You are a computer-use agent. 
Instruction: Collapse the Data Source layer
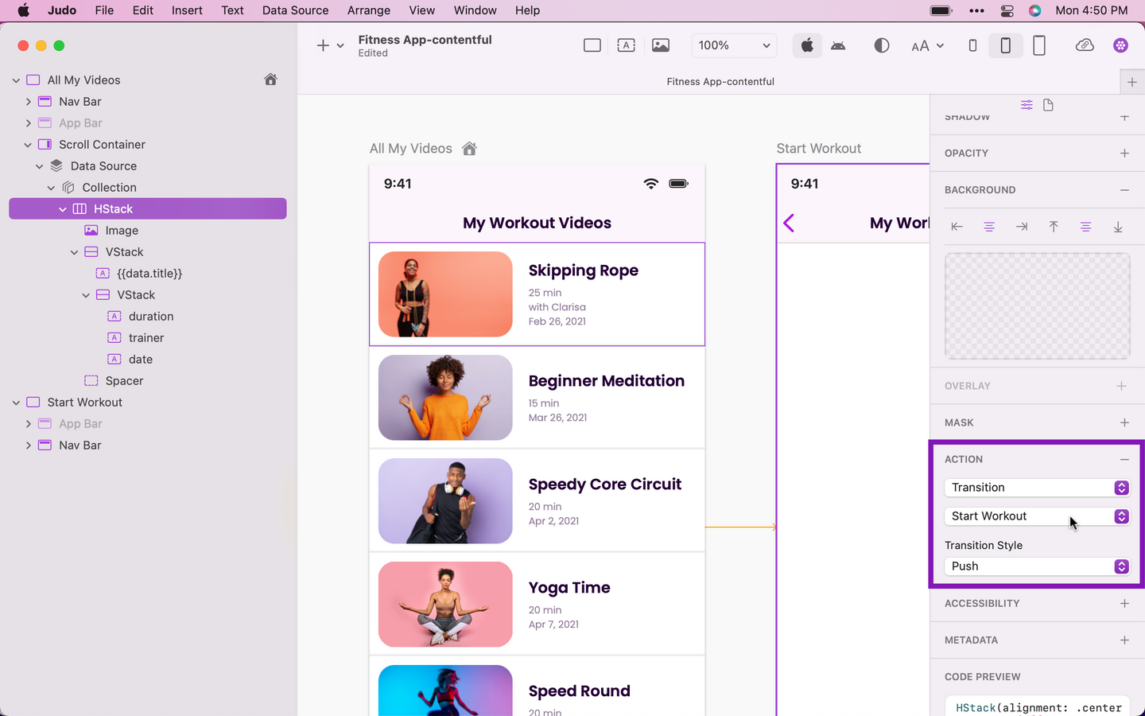point(39,166)
